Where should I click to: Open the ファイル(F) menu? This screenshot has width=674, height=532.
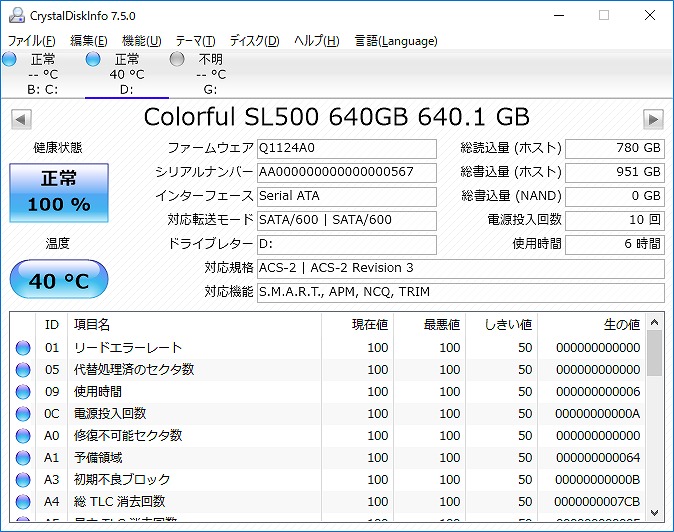[32, 41]
